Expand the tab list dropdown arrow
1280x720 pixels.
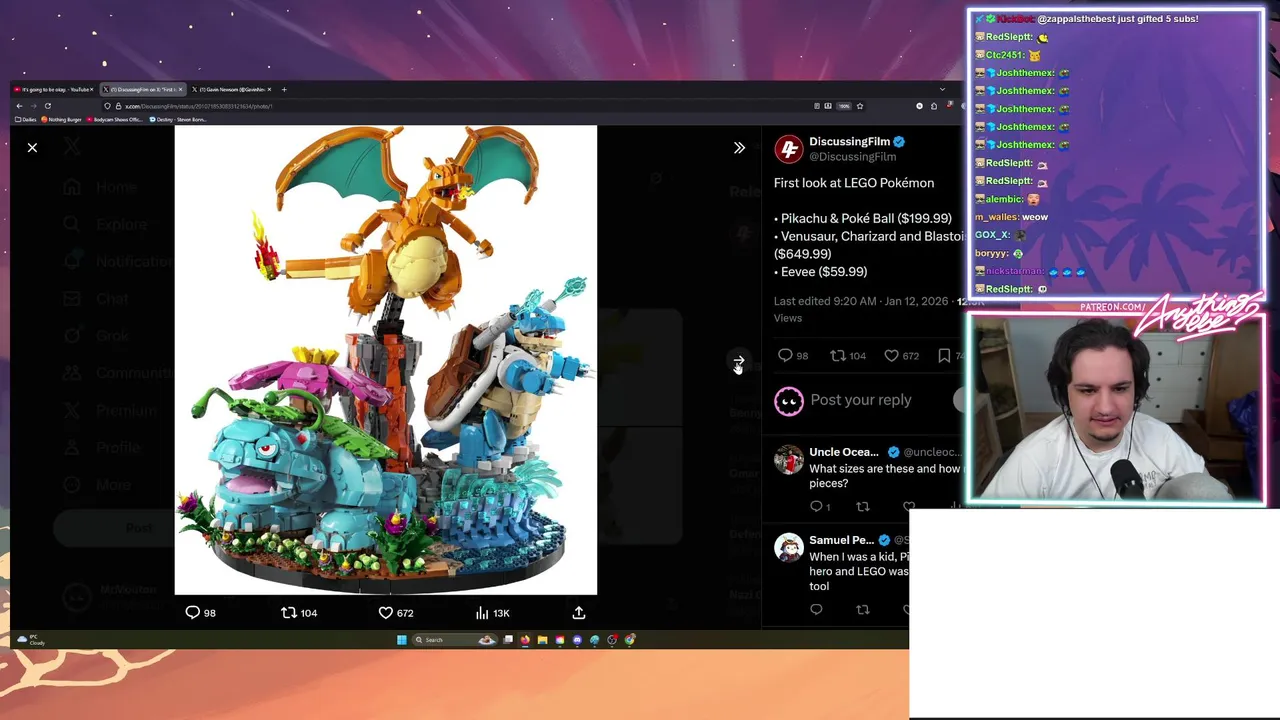[942, 90]
